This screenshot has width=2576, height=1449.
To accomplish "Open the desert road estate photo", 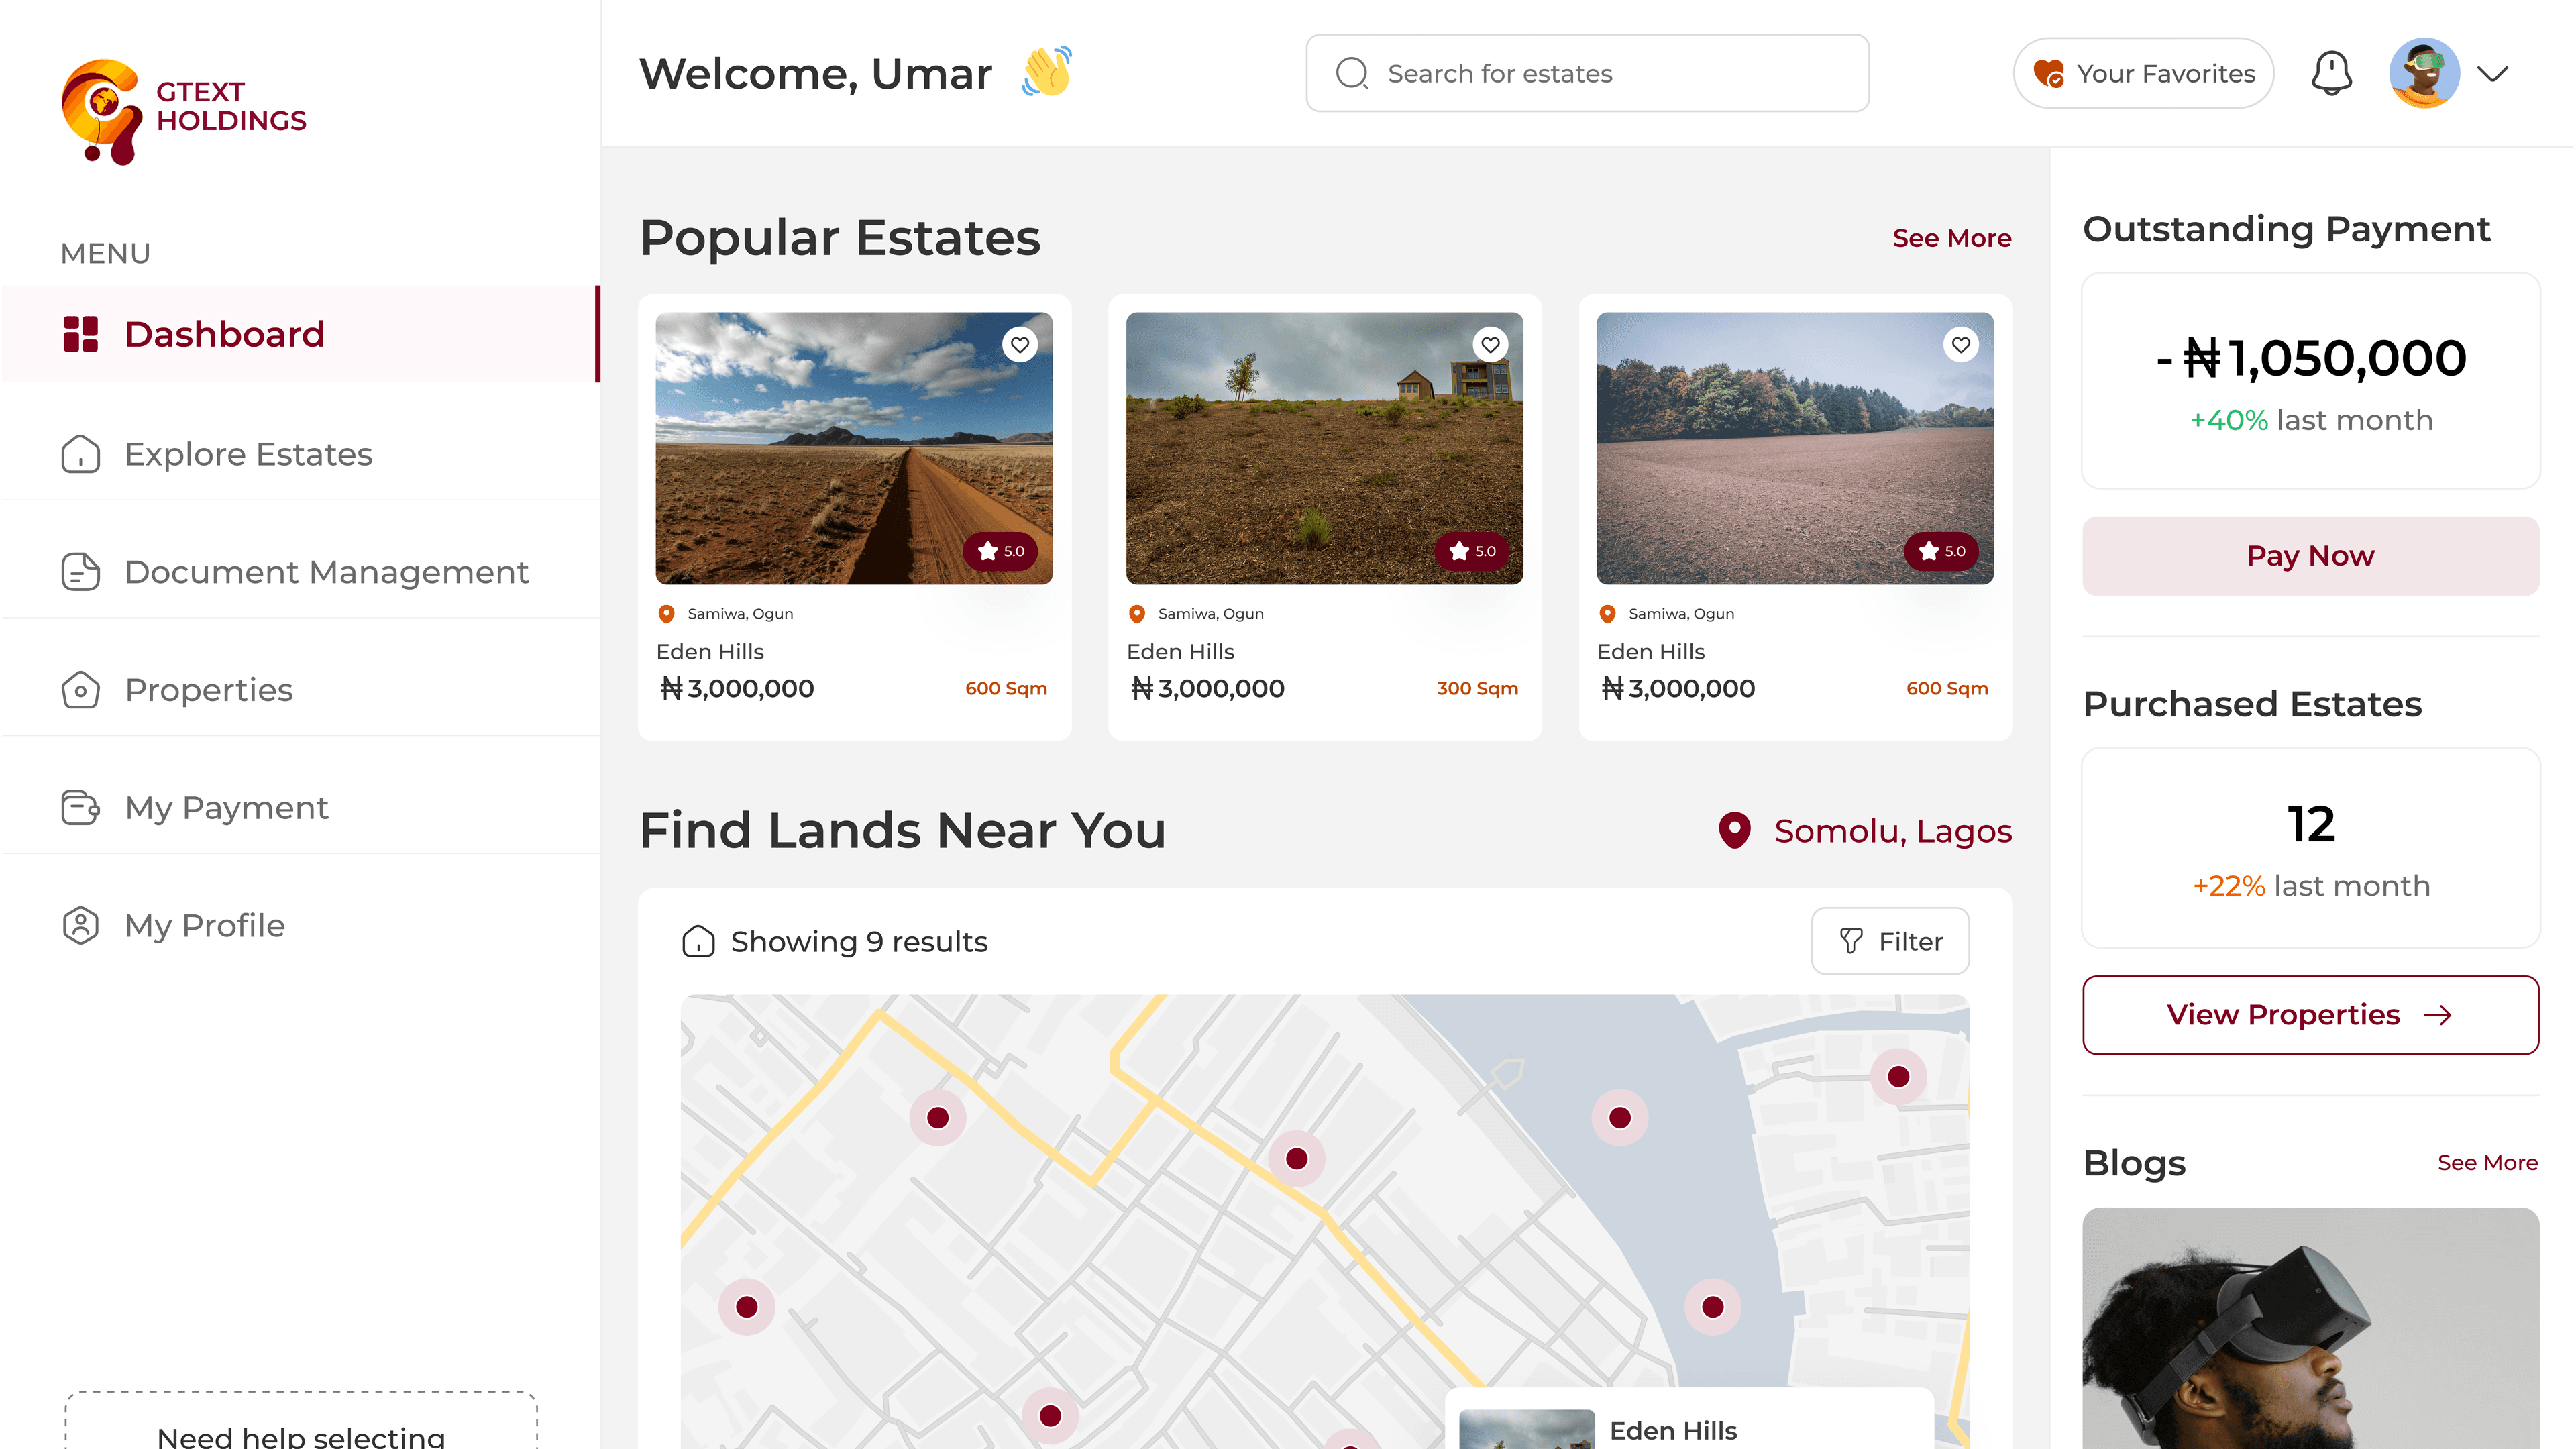I will [x=854, y=448].
